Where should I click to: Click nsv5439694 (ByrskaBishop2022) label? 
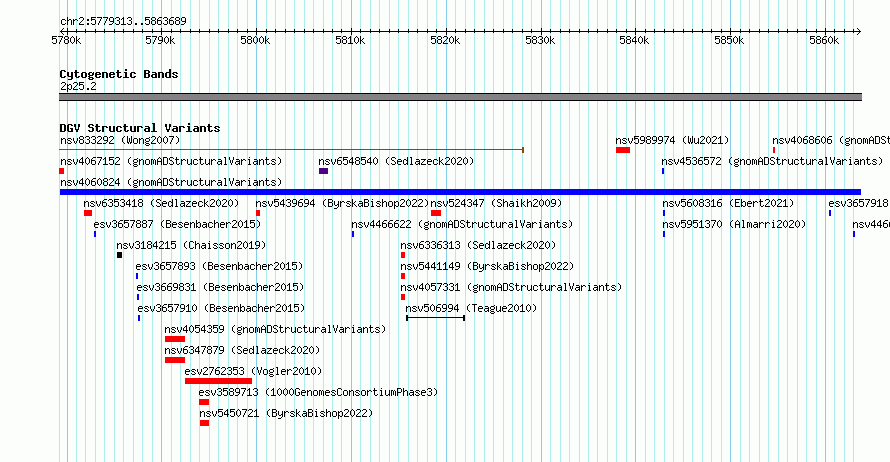point(342,203)
